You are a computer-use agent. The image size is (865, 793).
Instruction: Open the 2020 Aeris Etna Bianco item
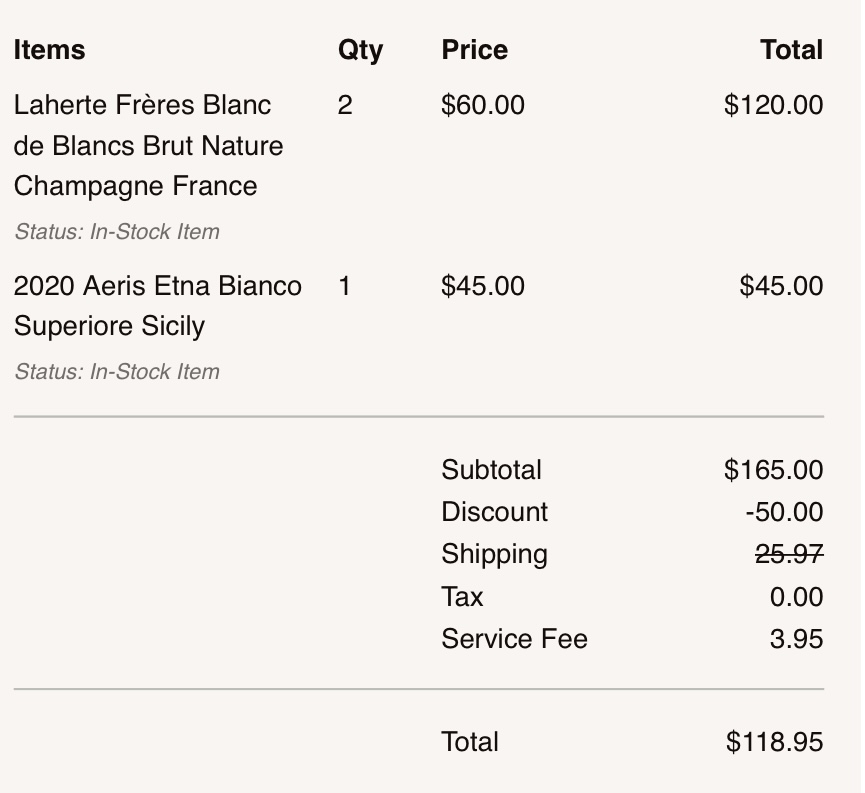click(157, 306)
